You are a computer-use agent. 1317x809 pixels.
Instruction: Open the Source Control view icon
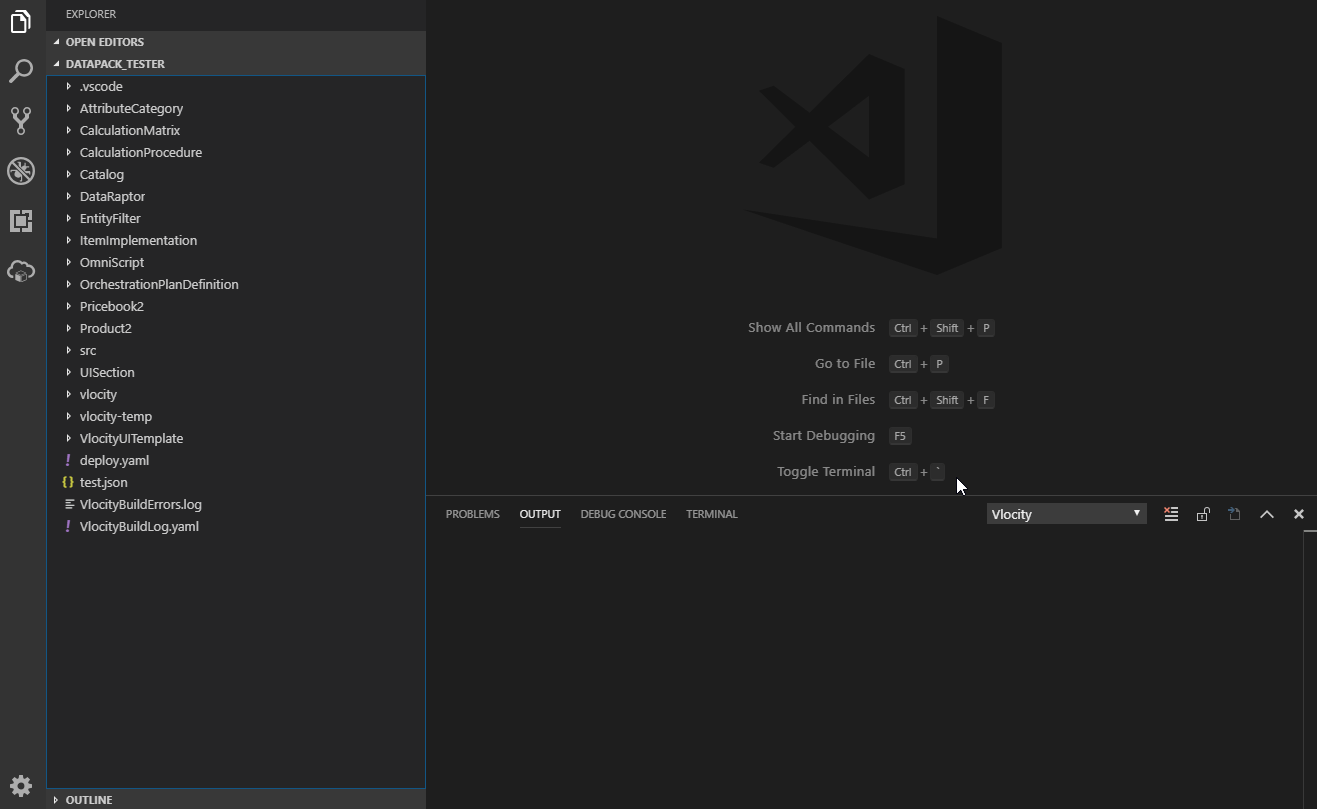21,121
